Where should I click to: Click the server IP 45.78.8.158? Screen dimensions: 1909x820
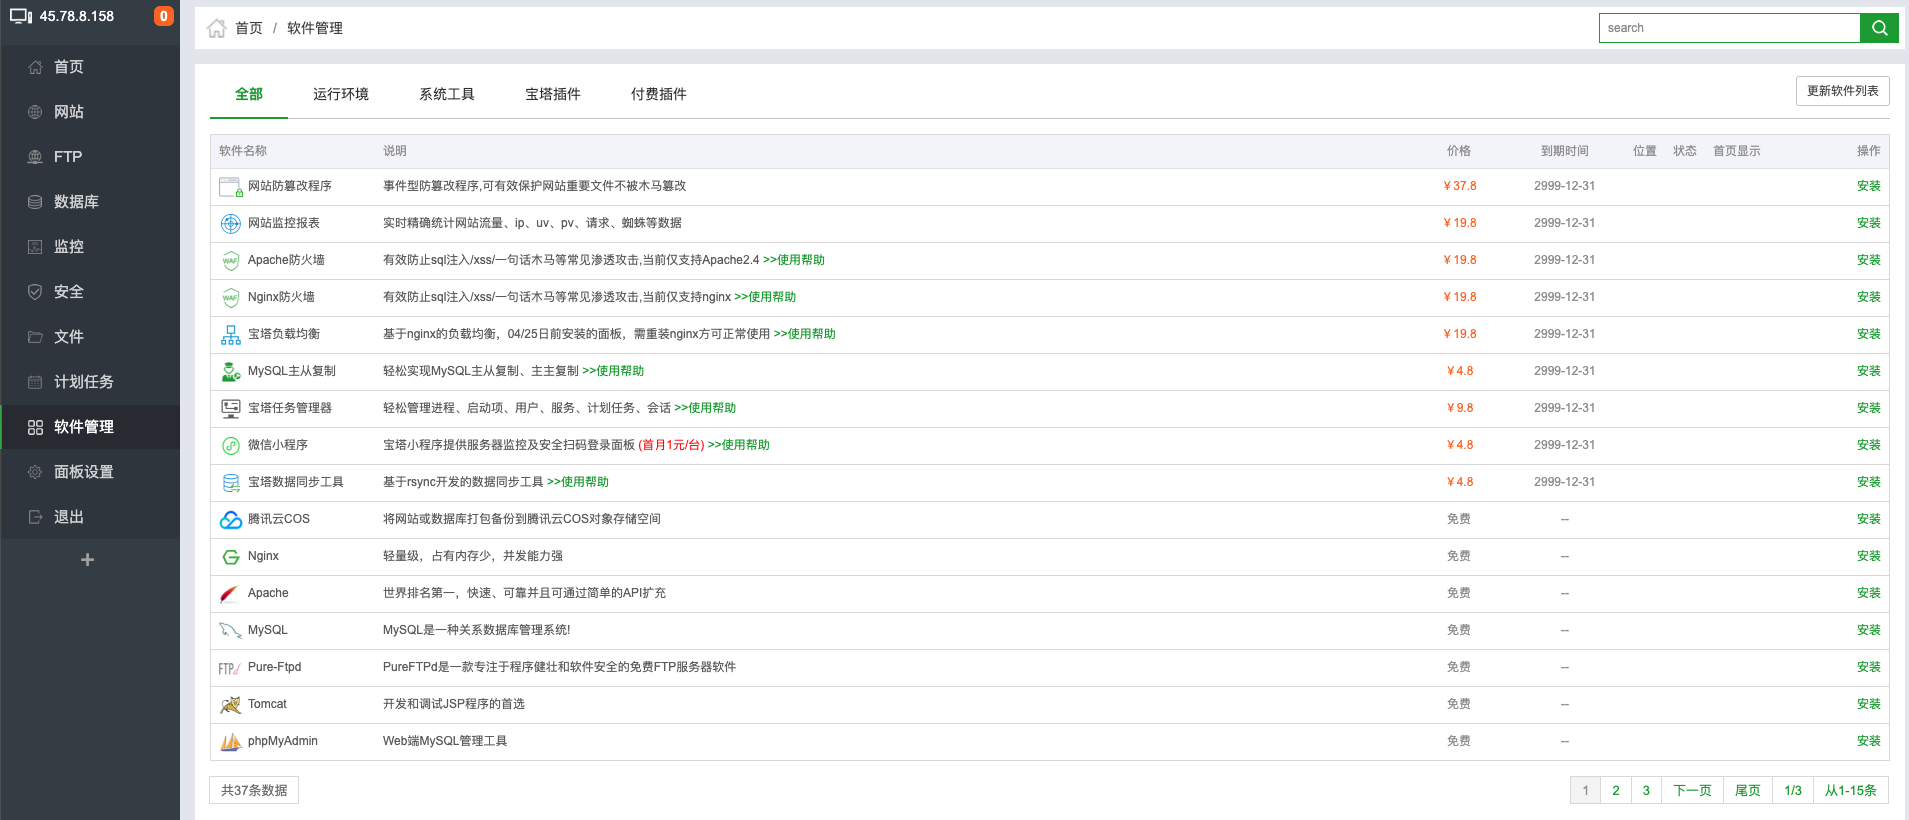pos(77,16)
